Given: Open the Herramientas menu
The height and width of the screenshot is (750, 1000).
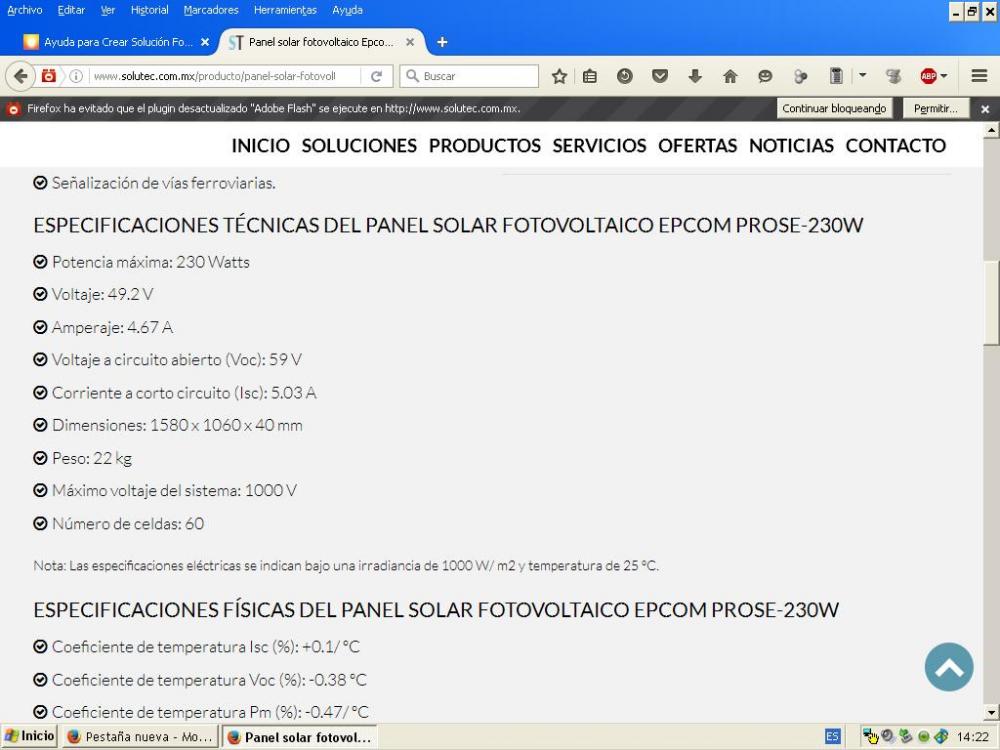Looking at the screenshot, I should [x=285, y=10].
